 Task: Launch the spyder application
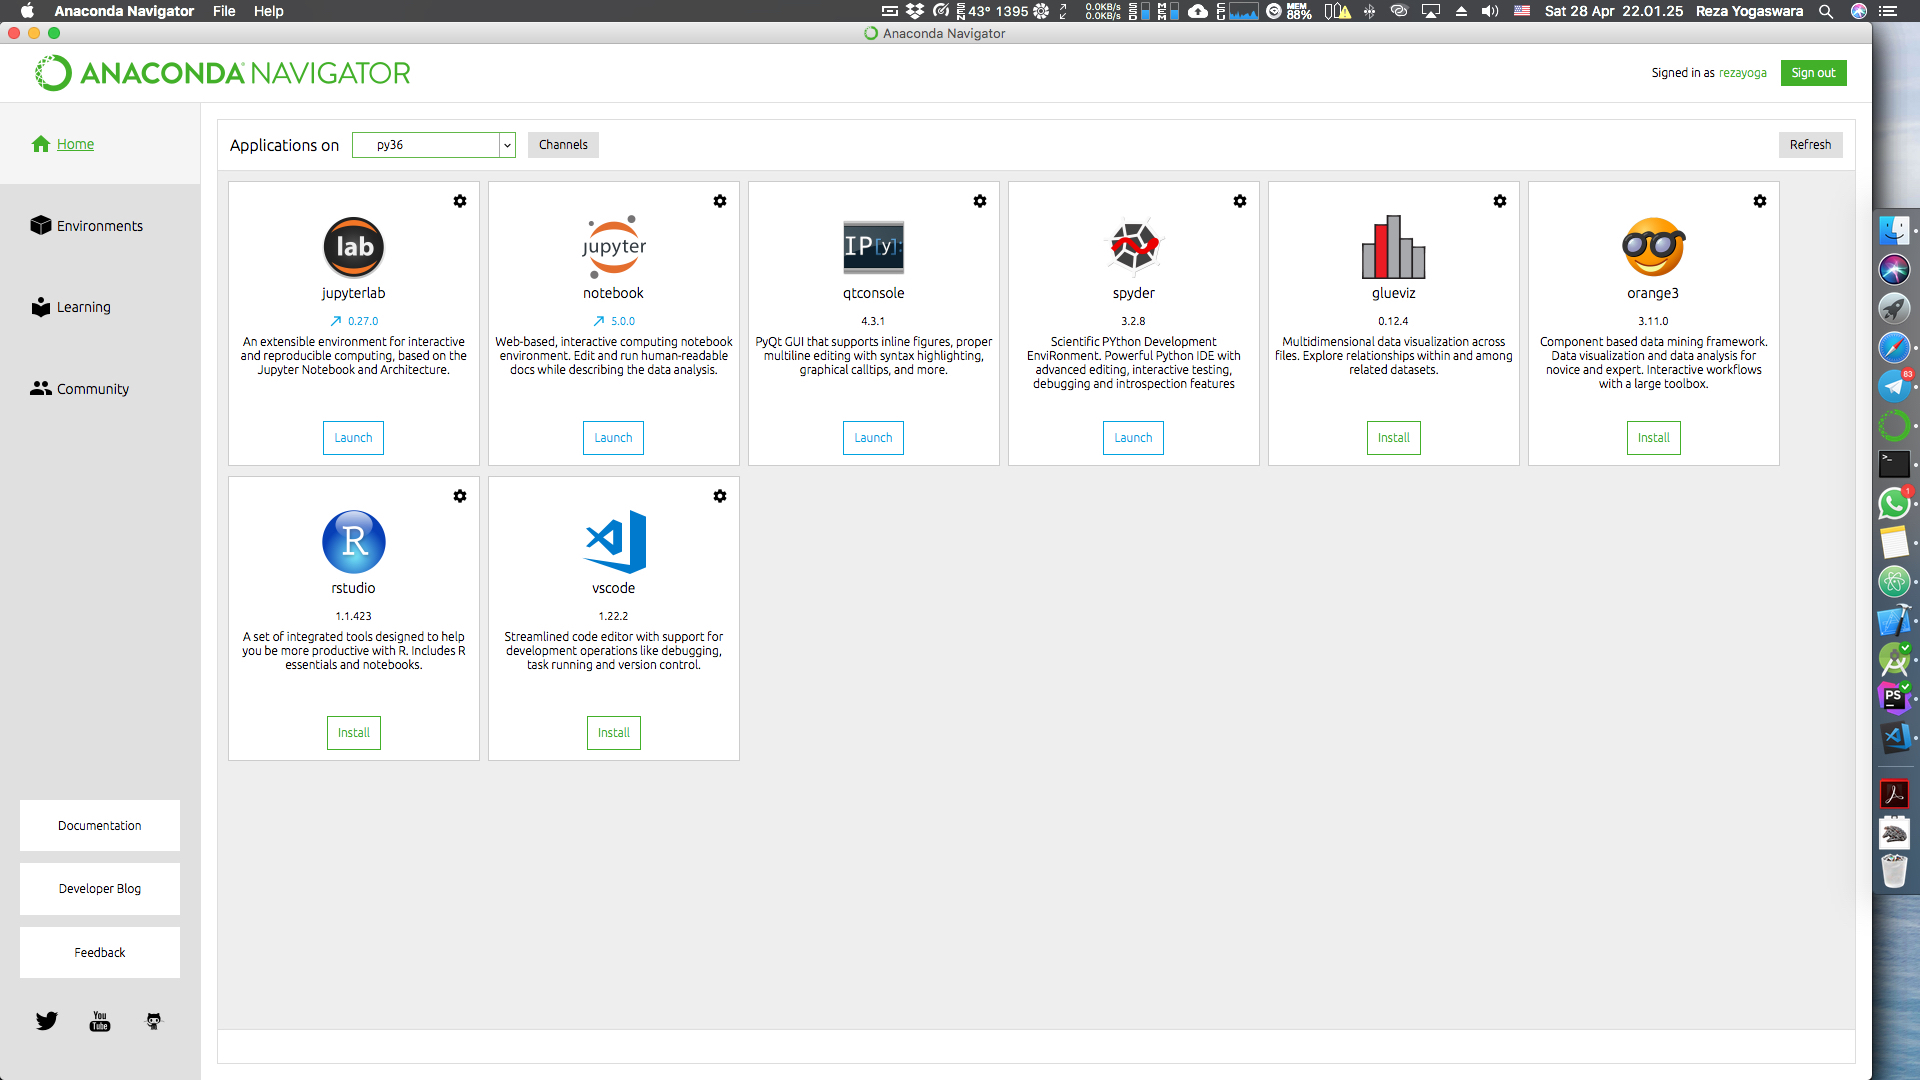coord(1133,438)
